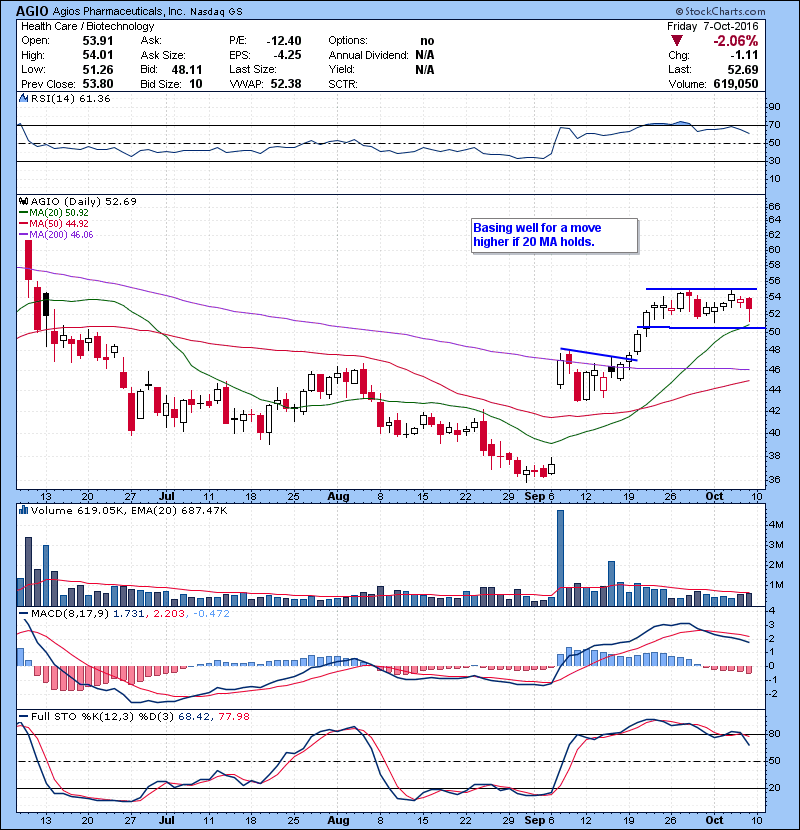800x830 pixels.
Task: Click the MACD histogram value -0.472
Action: [x=211, y=614]
